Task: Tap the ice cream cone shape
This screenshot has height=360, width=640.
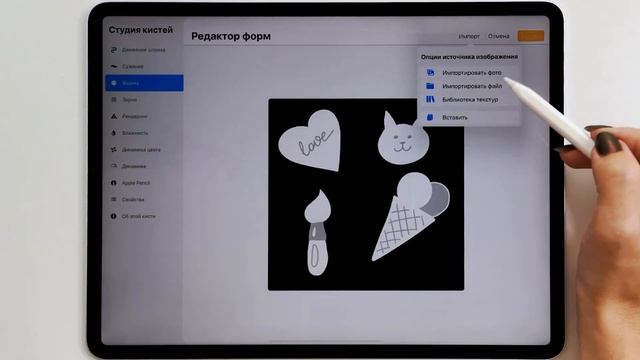Action: [x=410, y=216]
